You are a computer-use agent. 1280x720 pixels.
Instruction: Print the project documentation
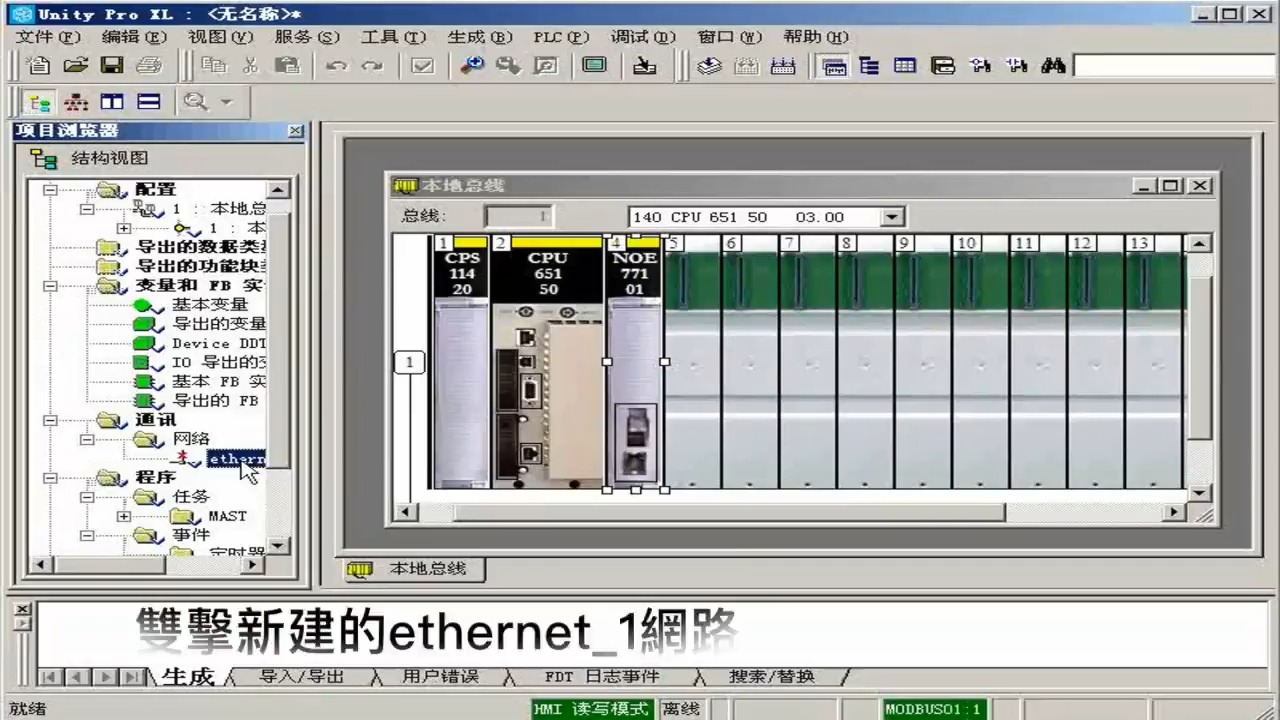pos(149,64)
